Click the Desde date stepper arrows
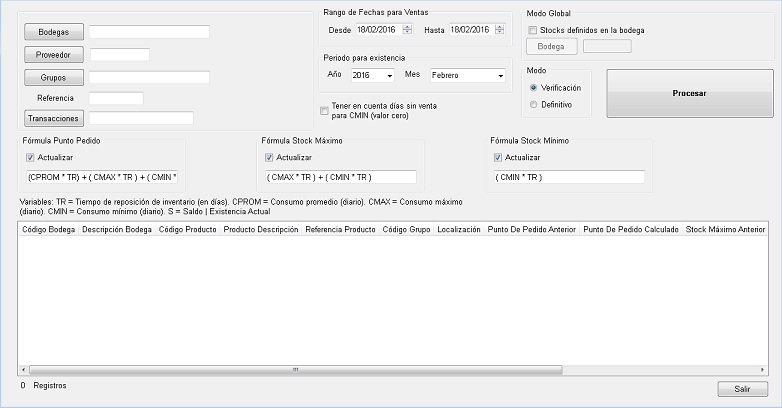This screenshot has height=408, width=782. 407,30
